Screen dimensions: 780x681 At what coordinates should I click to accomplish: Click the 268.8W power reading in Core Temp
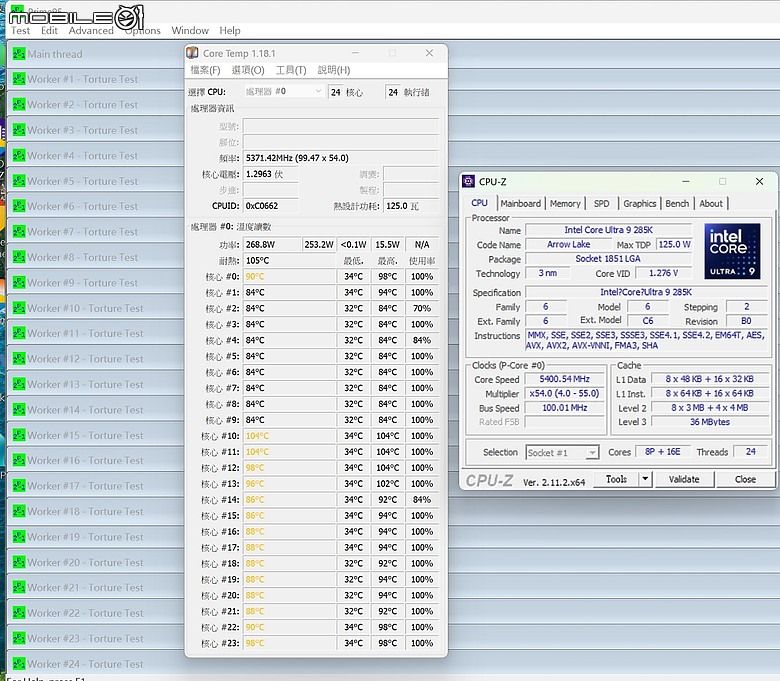[272, 245]
